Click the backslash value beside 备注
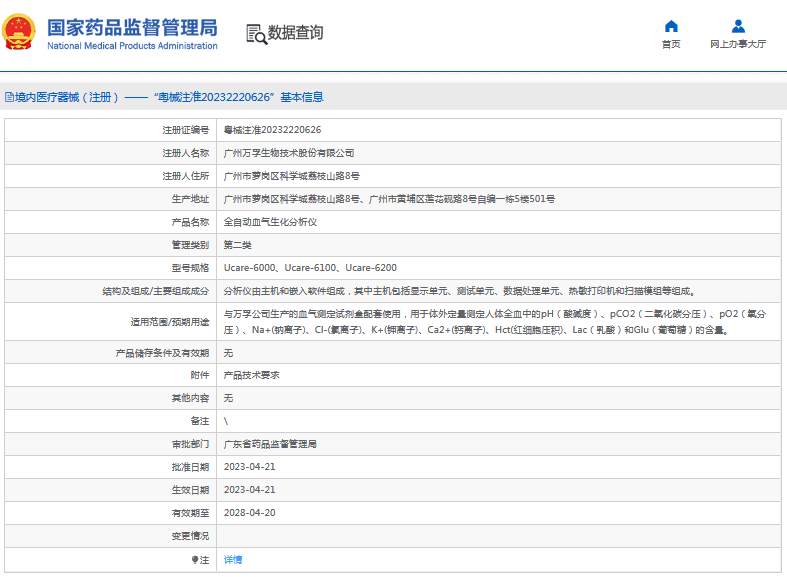This screenshot has height=577, width=787. (x=226, y=421)
